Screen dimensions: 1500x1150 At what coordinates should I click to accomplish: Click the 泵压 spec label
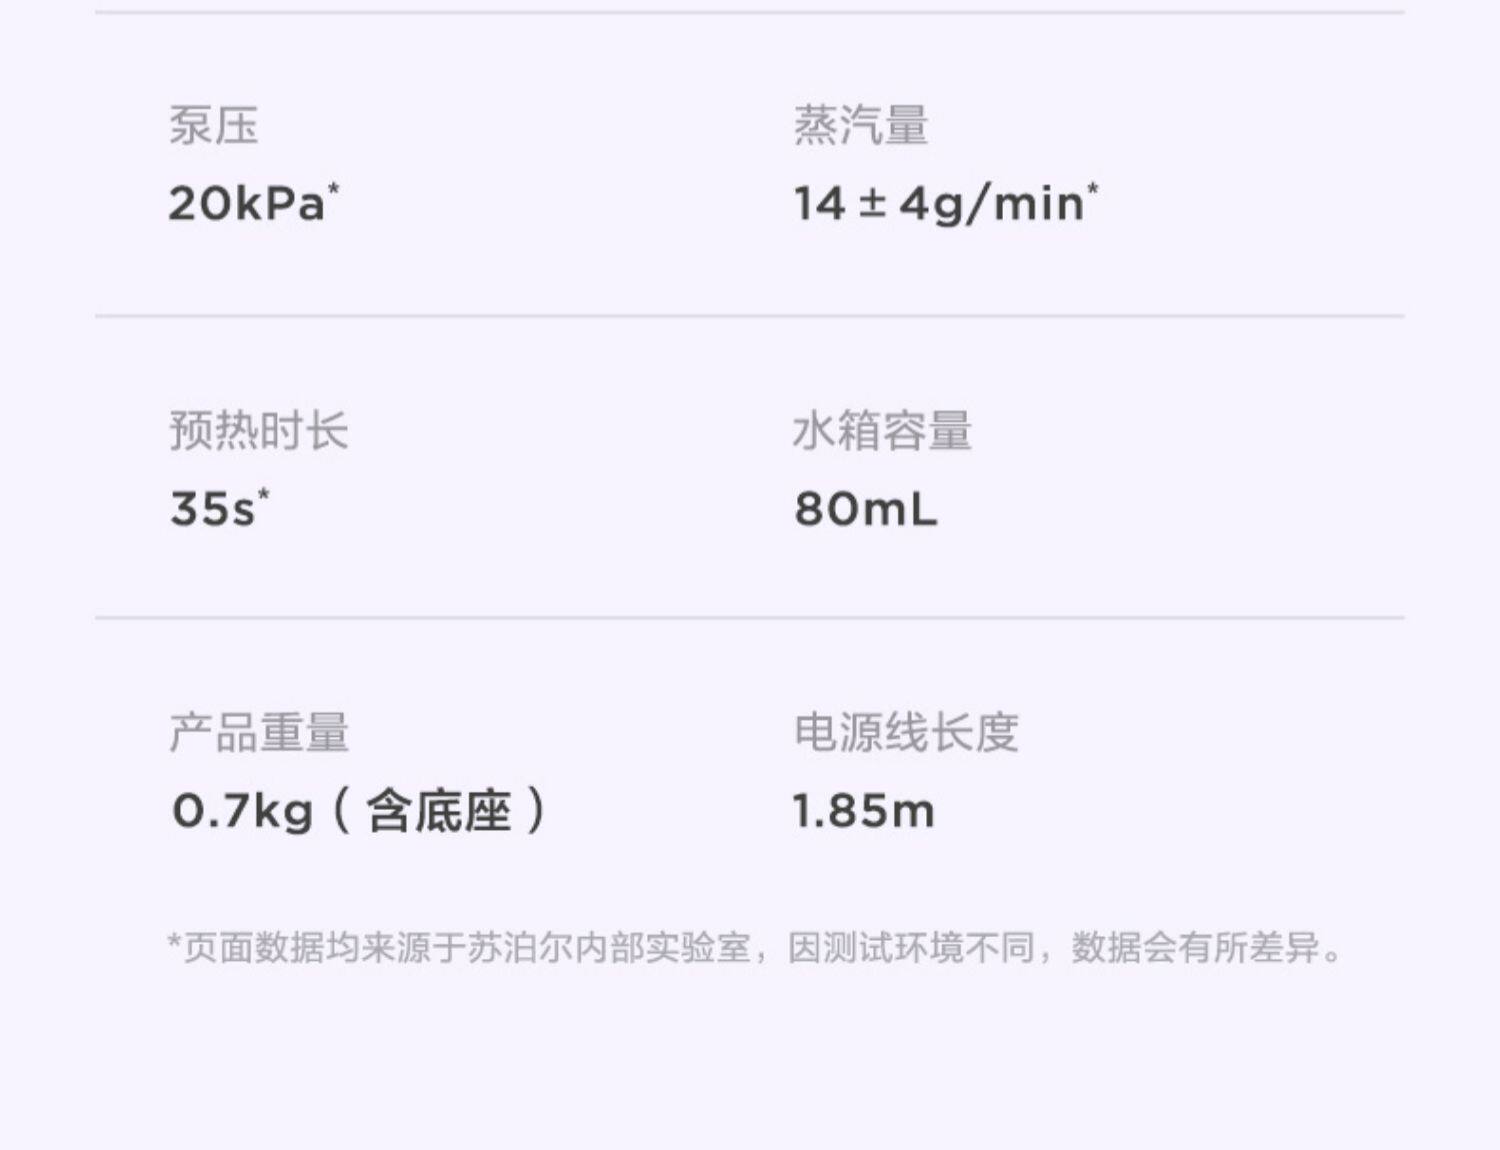213,127
